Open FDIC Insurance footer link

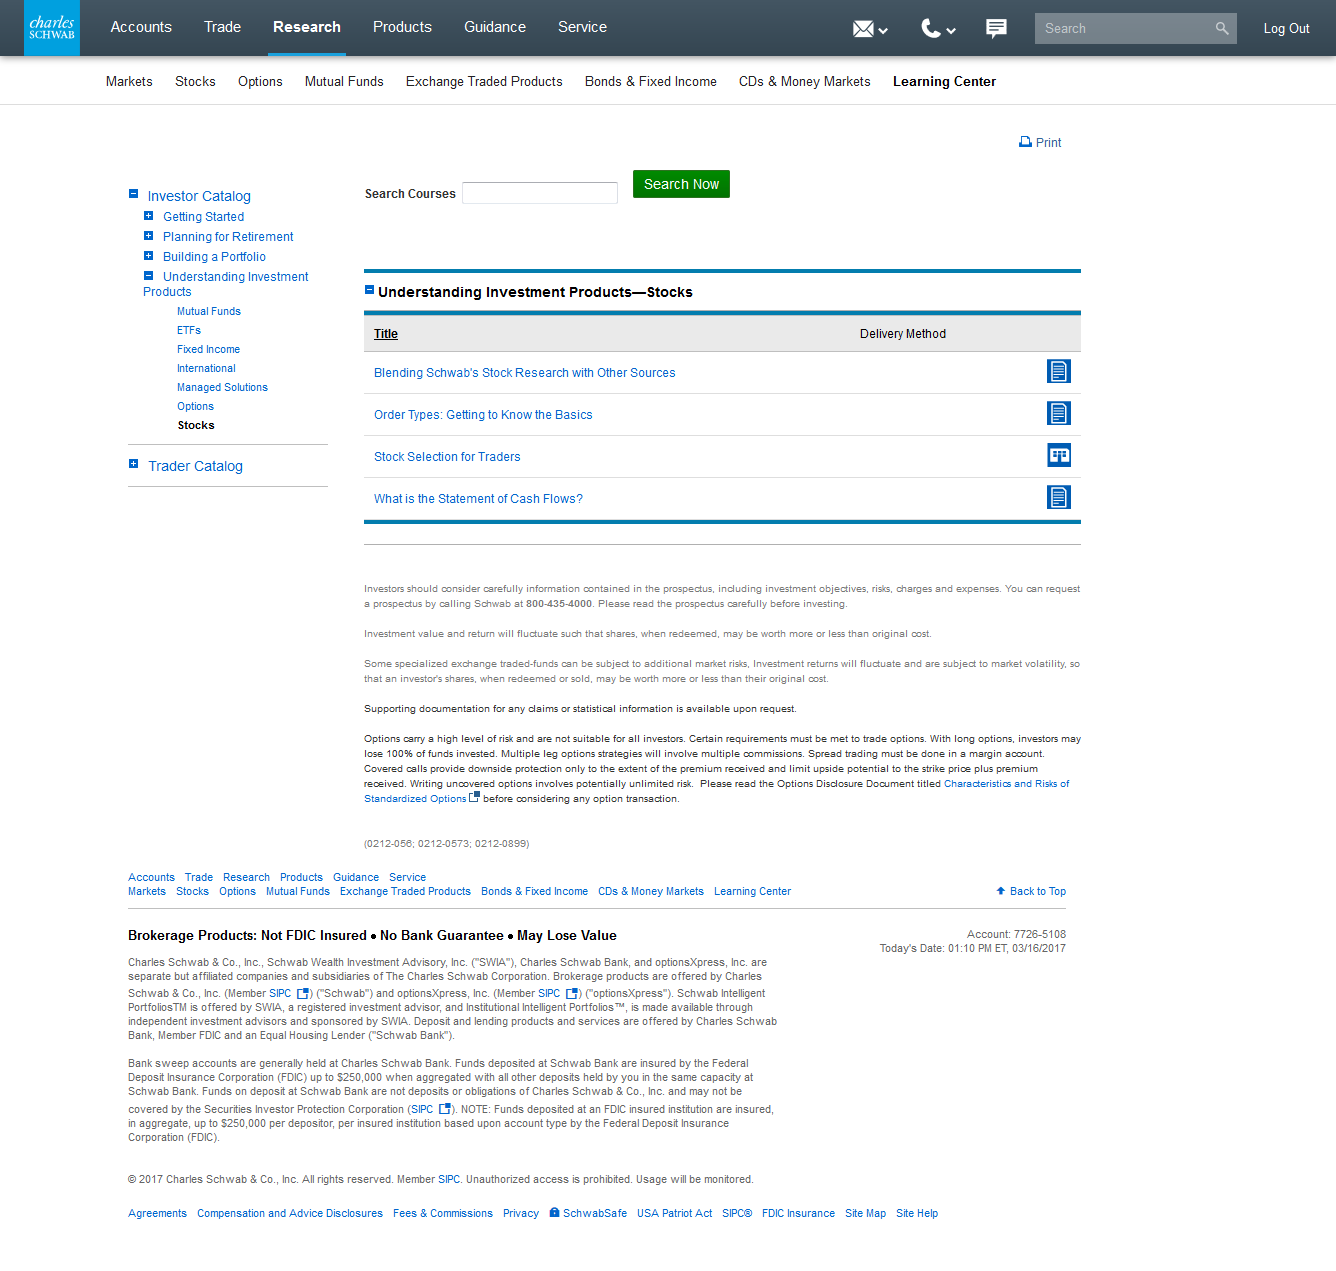point(798,1213)
